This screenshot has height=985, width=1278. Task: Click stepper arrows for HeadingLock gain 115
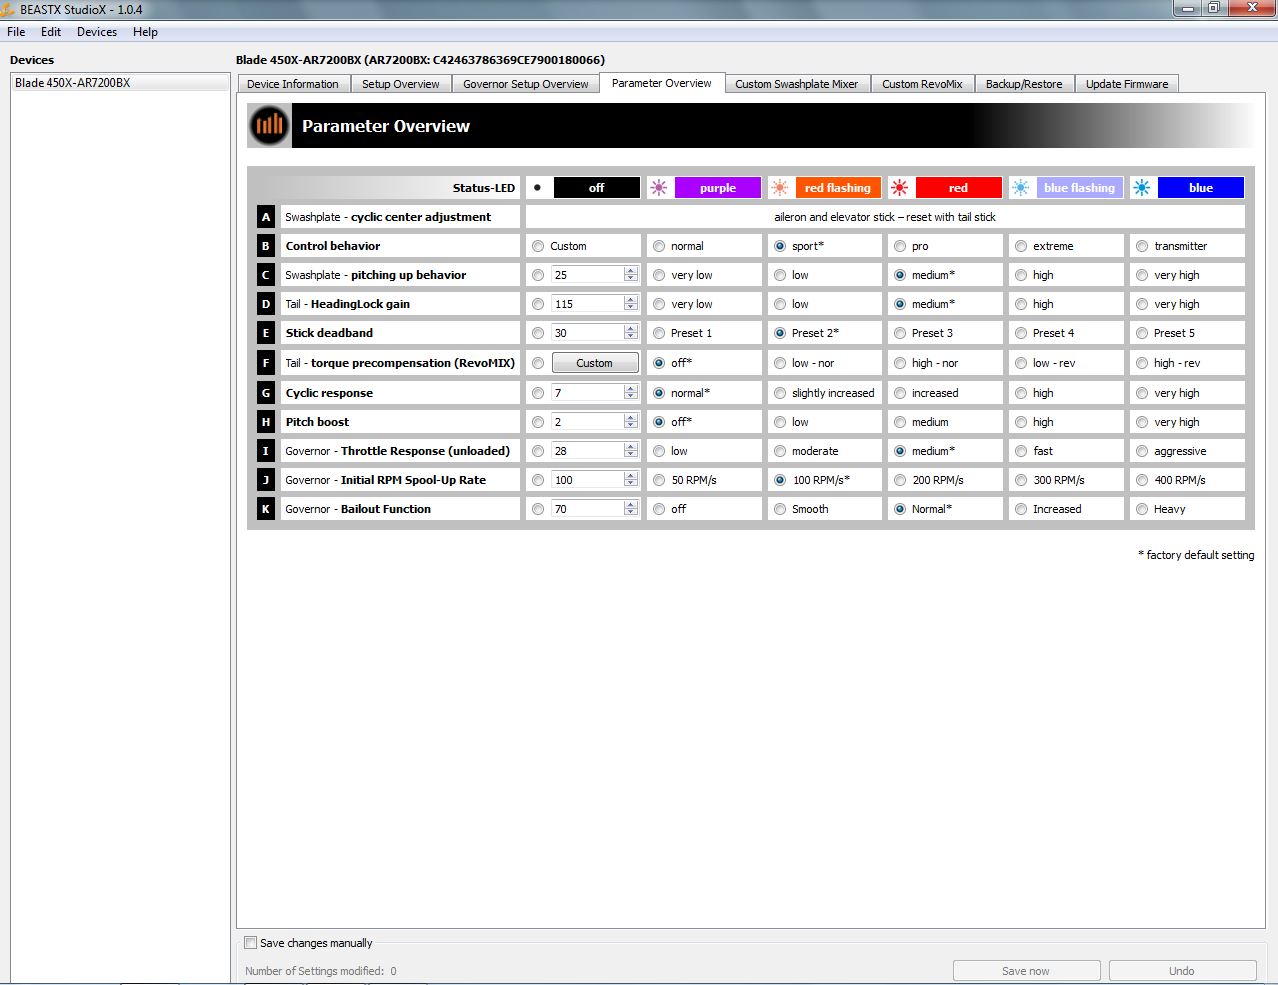631,304
